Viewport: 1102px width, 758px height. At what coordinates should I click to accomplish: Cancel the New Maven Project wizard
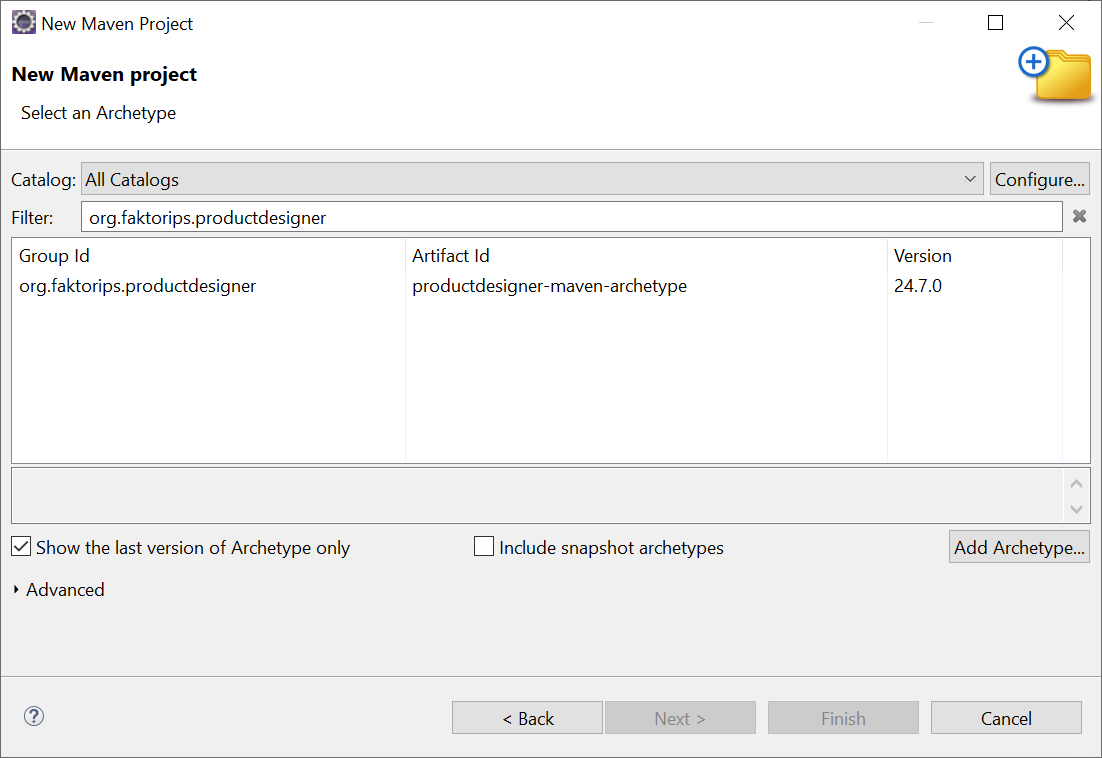1005,718
